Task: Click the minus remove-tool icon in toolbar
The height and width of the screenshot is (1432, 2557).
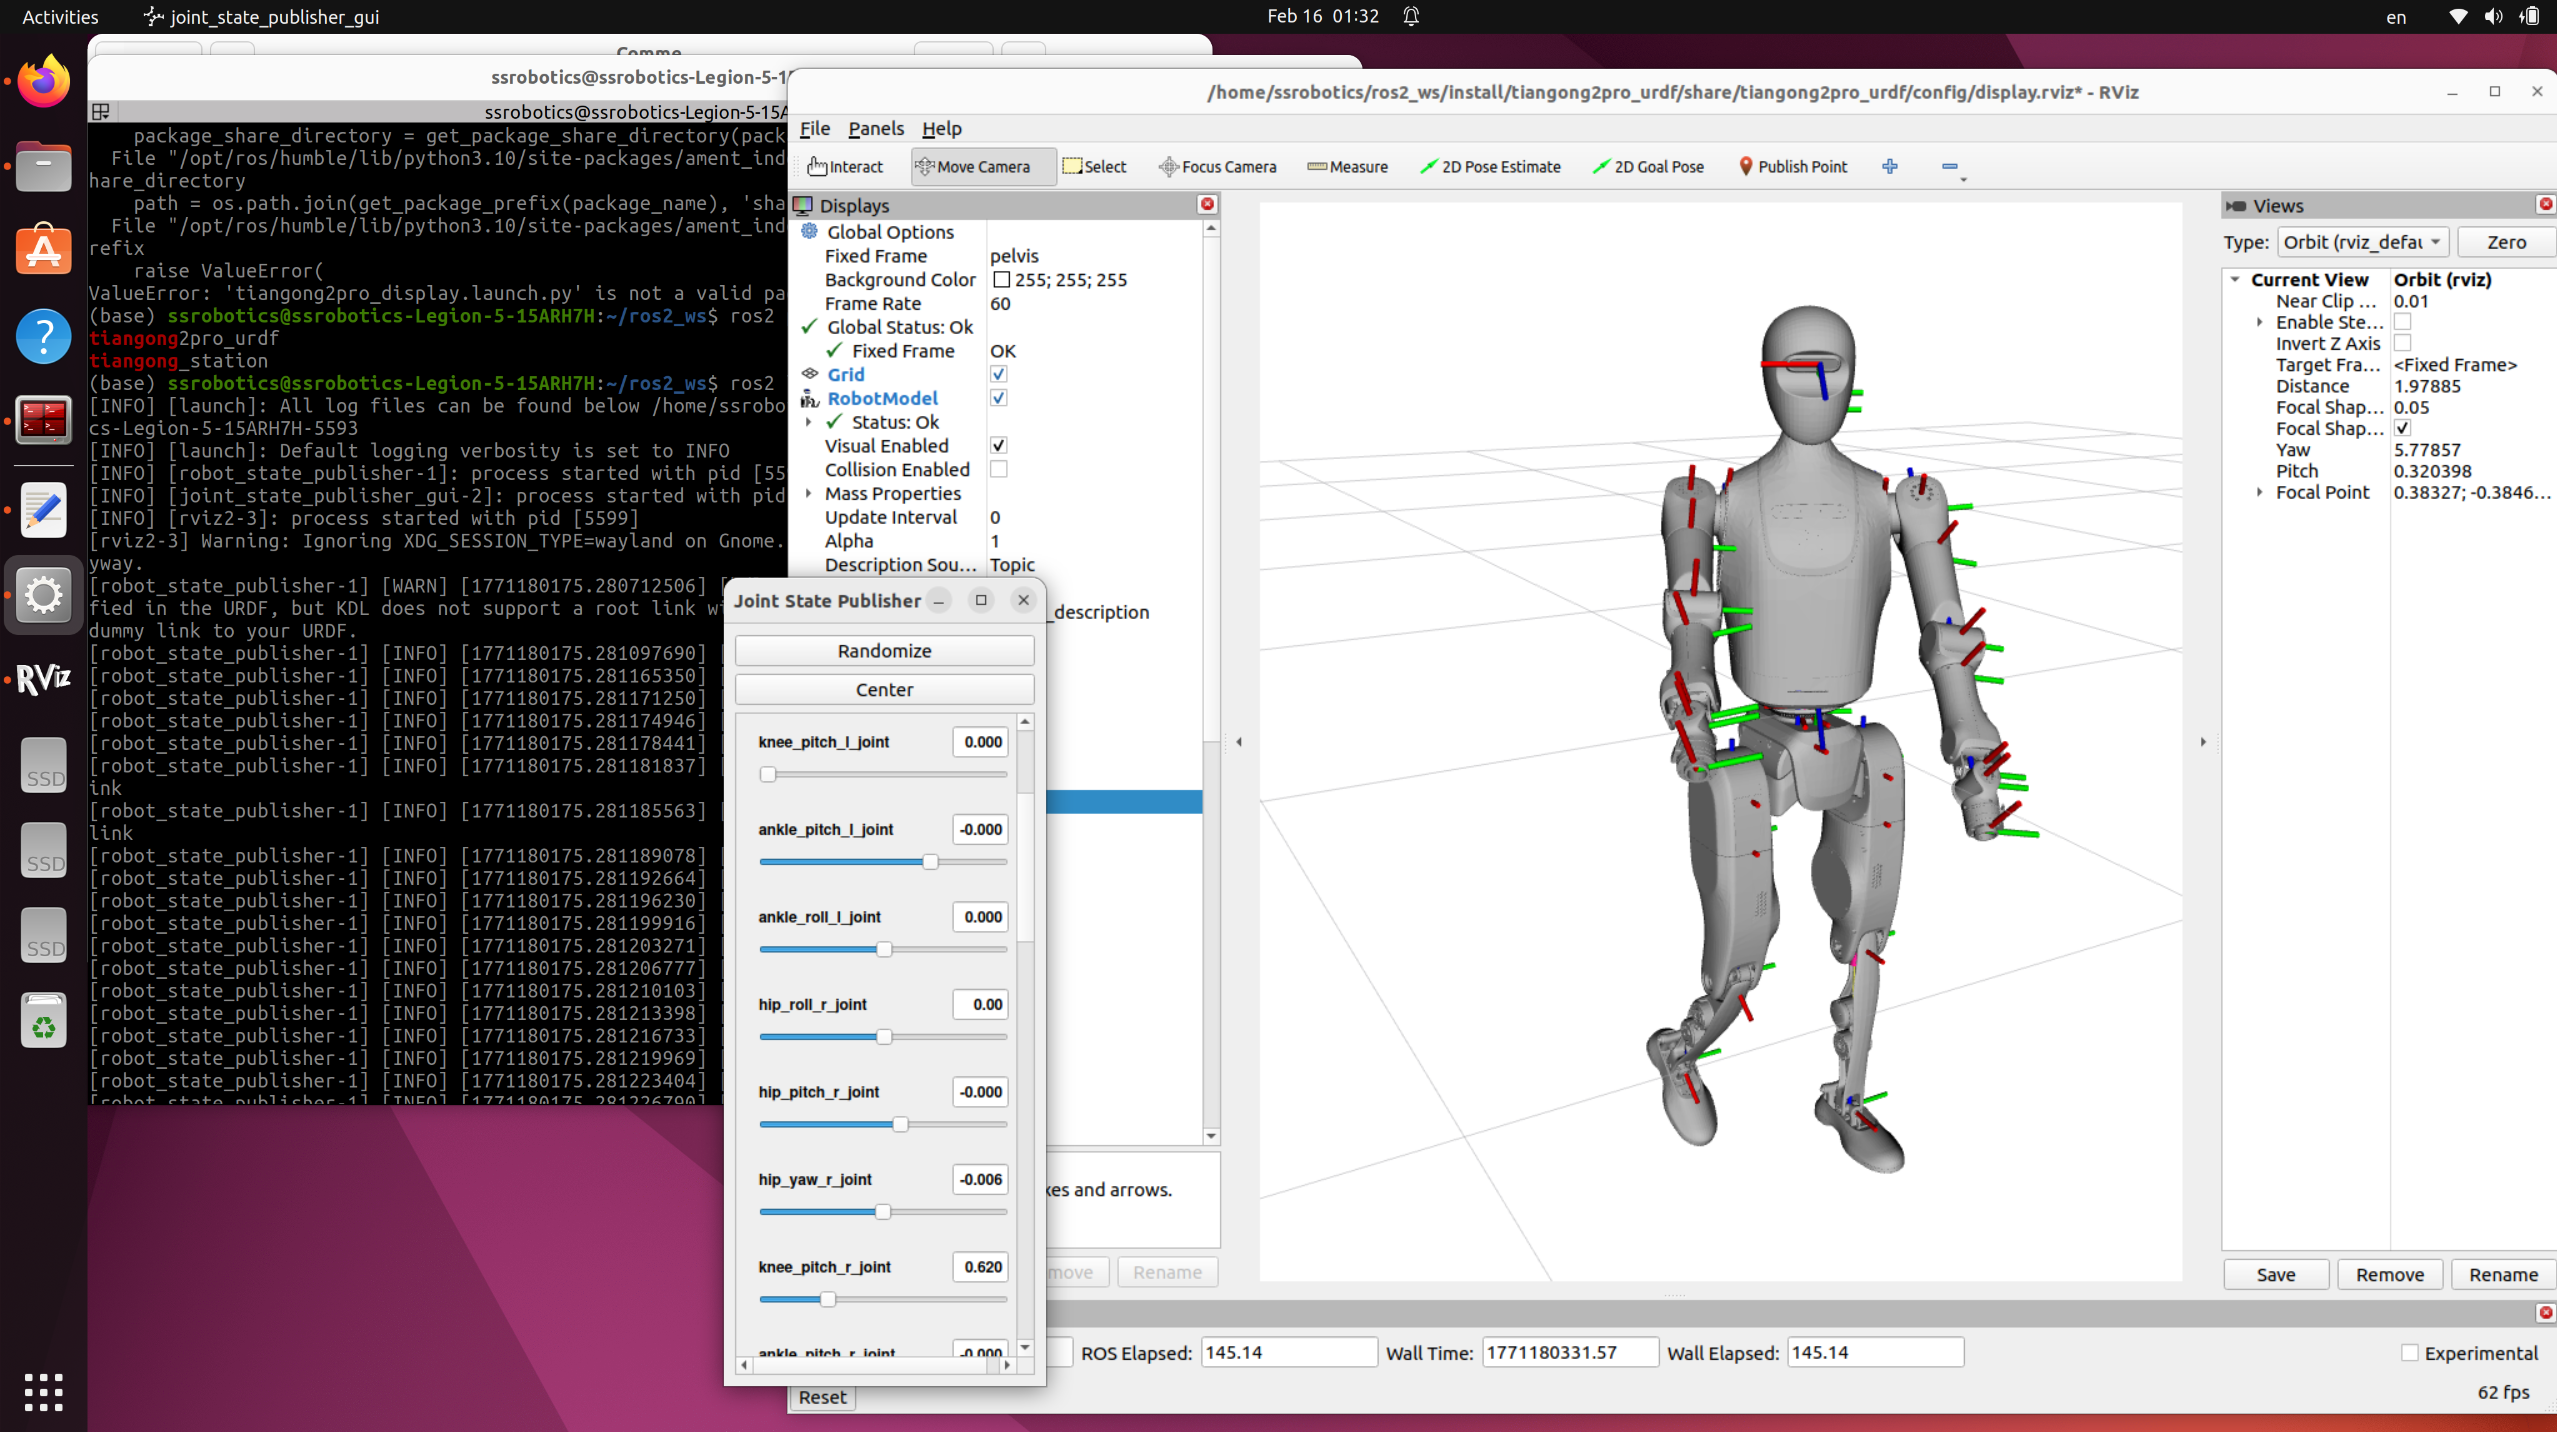Action: pyautogui.click(x=1949, y=166)
